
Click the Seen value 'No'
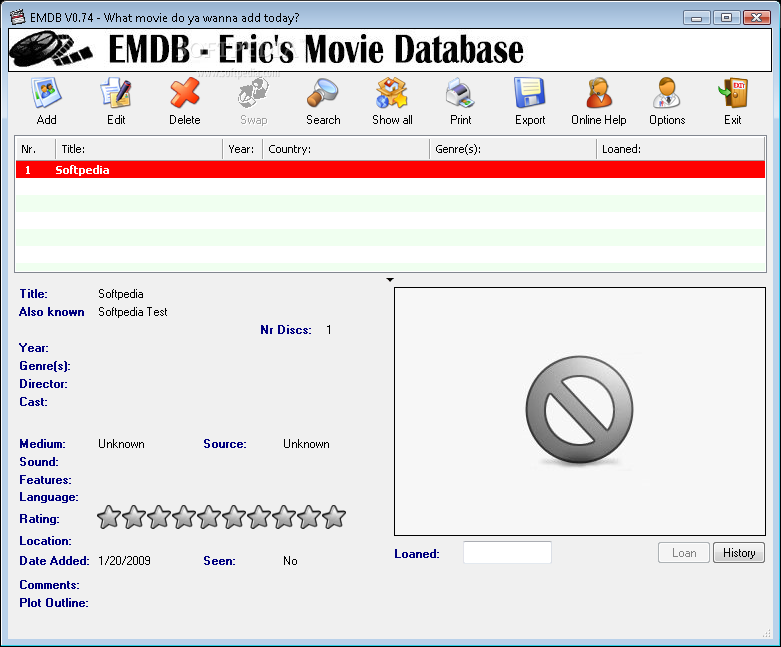[x=290, y=561]
